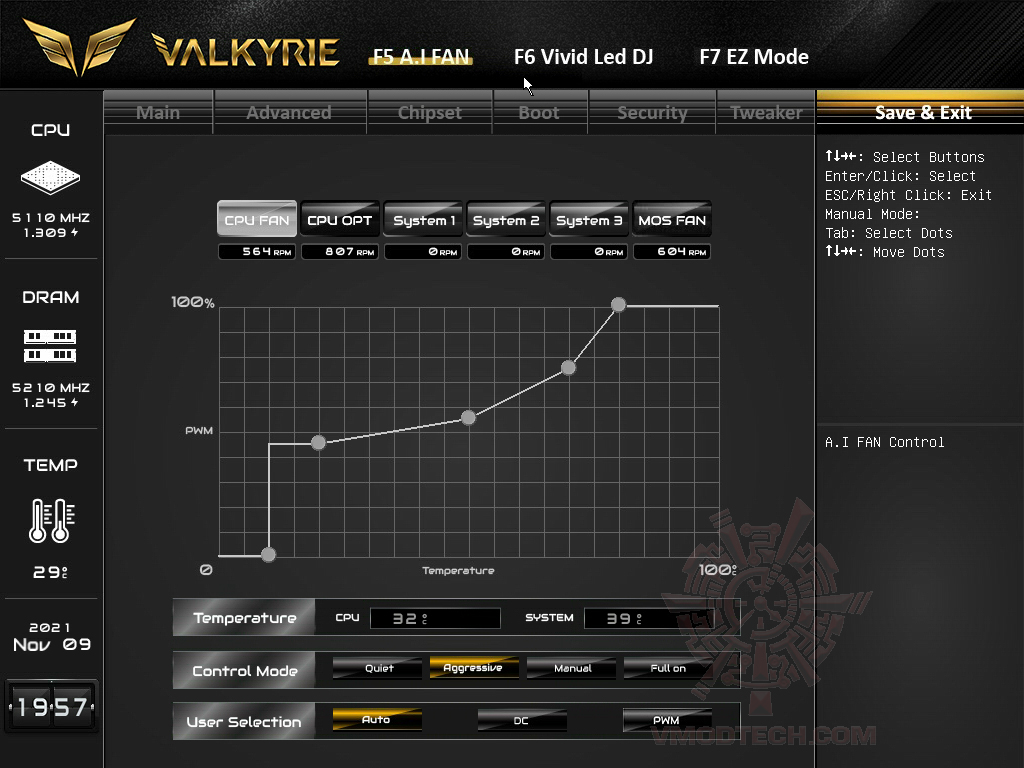Click the 5210 MHZ DRAM frequency
Image resolution: width=1024 pixels, height=768 pixels.
coord(51,387)
